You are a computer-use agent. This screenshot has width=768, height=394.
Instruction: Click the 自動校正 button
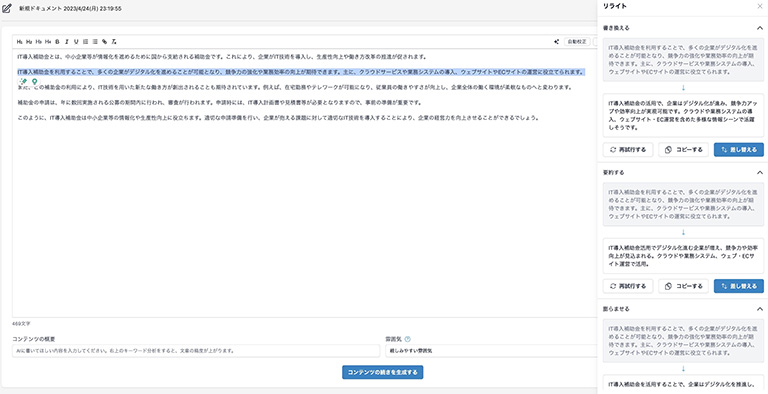pos(577,42)
